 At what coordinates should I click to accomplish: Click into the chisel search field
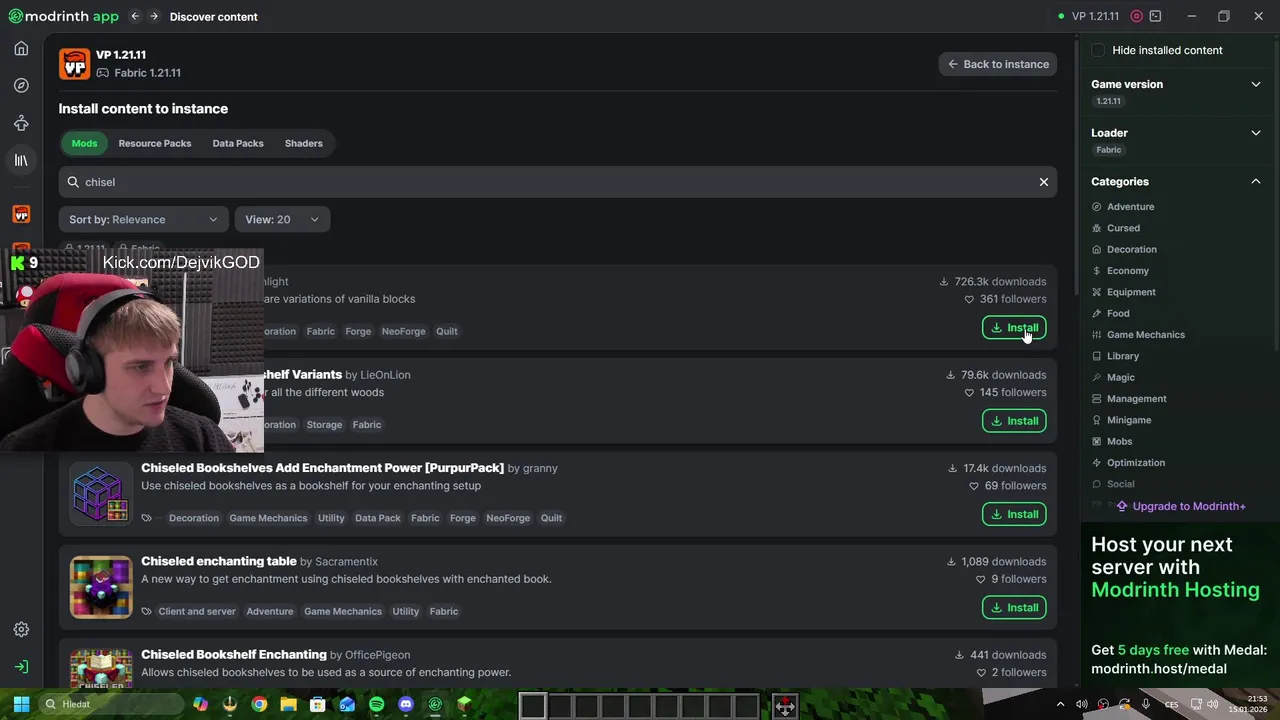557,182
